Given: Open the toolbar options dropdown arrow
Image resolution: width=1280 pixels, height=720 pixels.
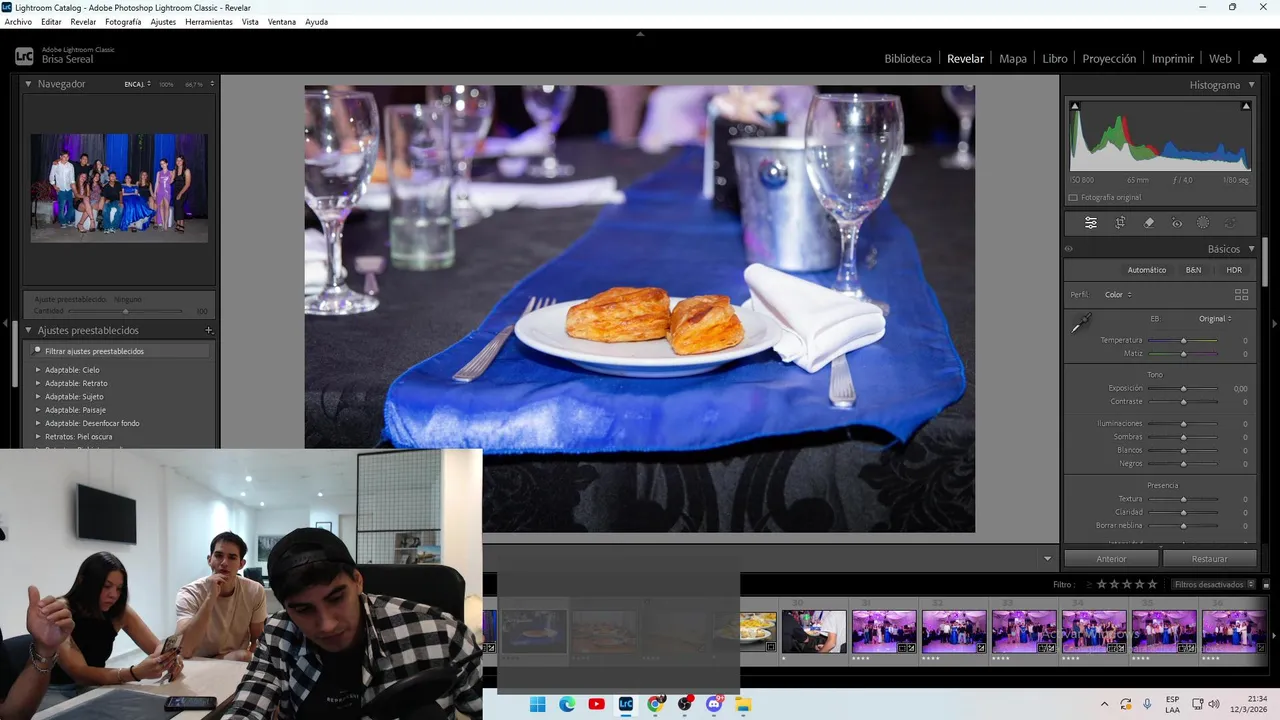Looking at the screenshot, I should point(1047,559).
